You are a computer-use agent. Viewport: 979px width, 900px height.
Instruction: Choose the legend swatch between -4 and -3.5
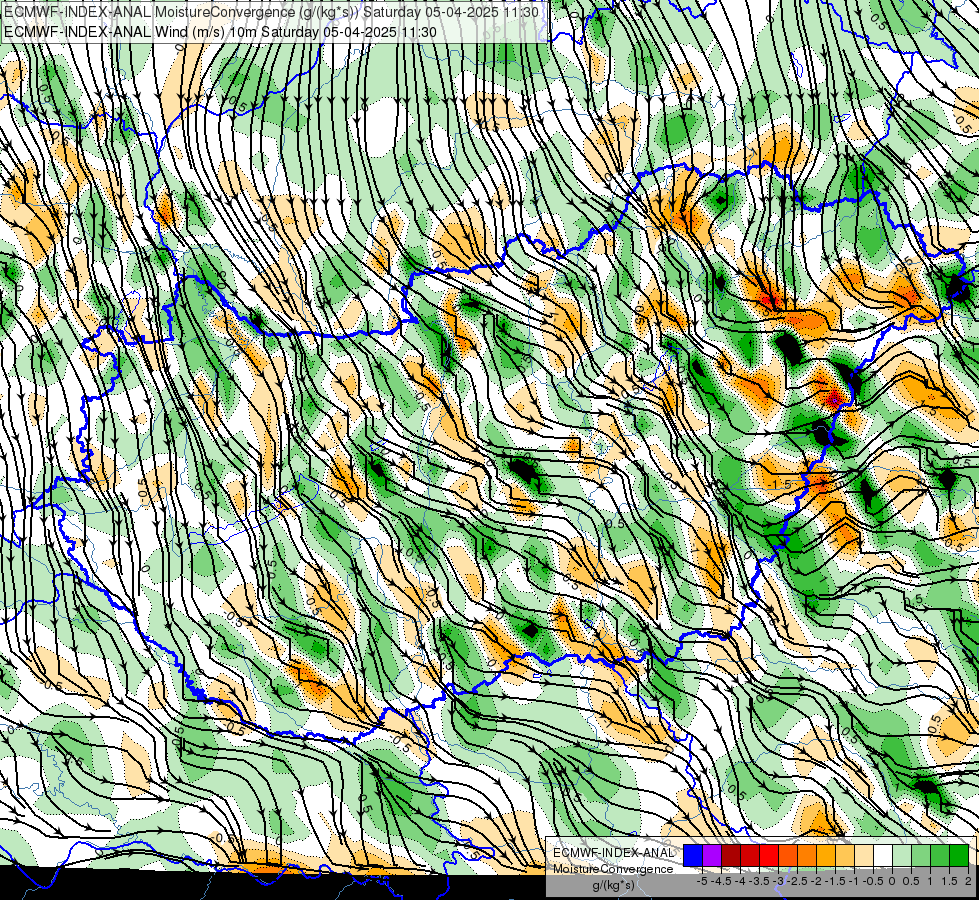tap(750, 855)
